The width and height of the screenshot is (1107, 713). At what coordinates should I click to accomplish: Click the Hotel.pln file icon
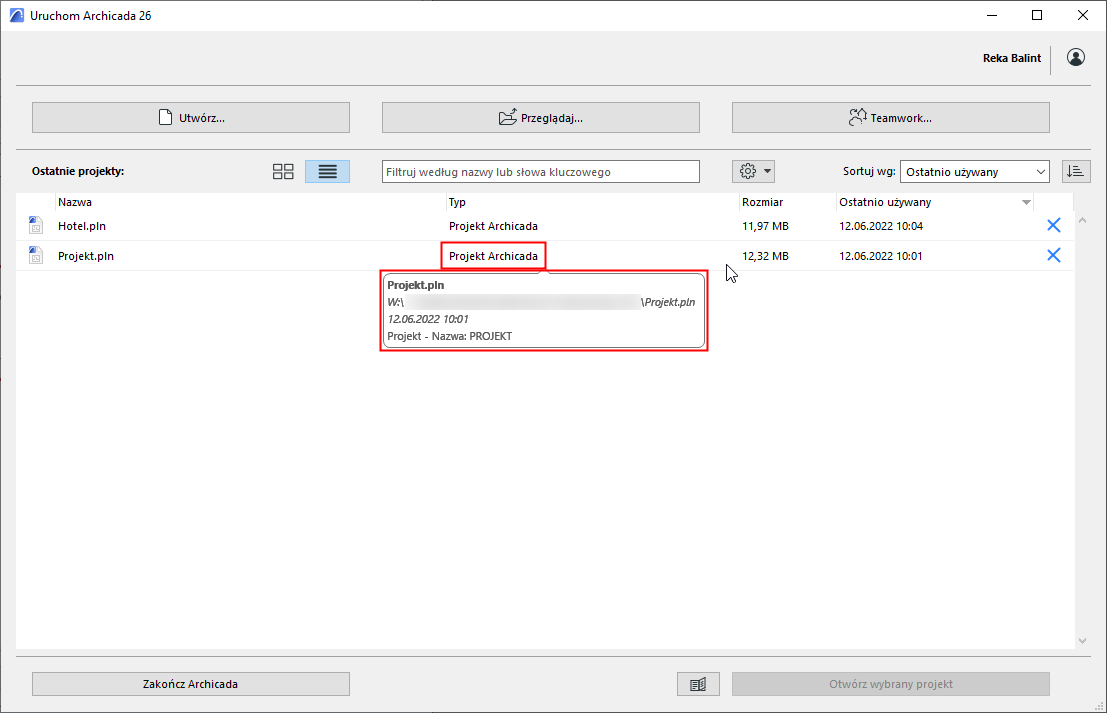coord(36,225)
